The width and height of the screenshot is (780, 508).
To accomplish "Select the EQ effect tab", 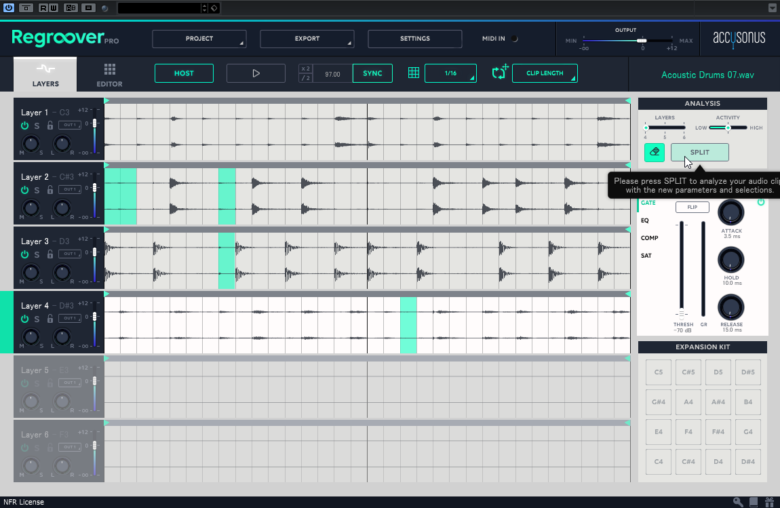I will tap(645, 220).
